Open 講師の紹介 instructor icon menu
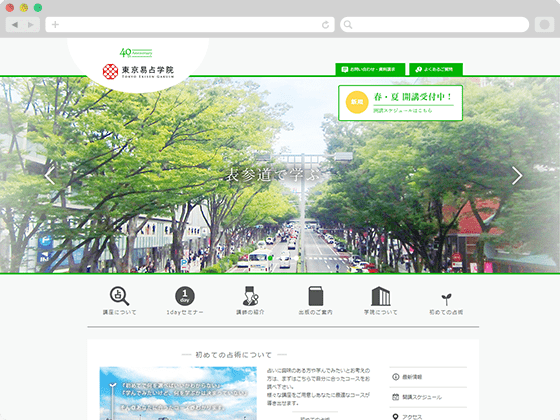Image resolution: width=560 pixels, height=420 pixels. [250, 301]
